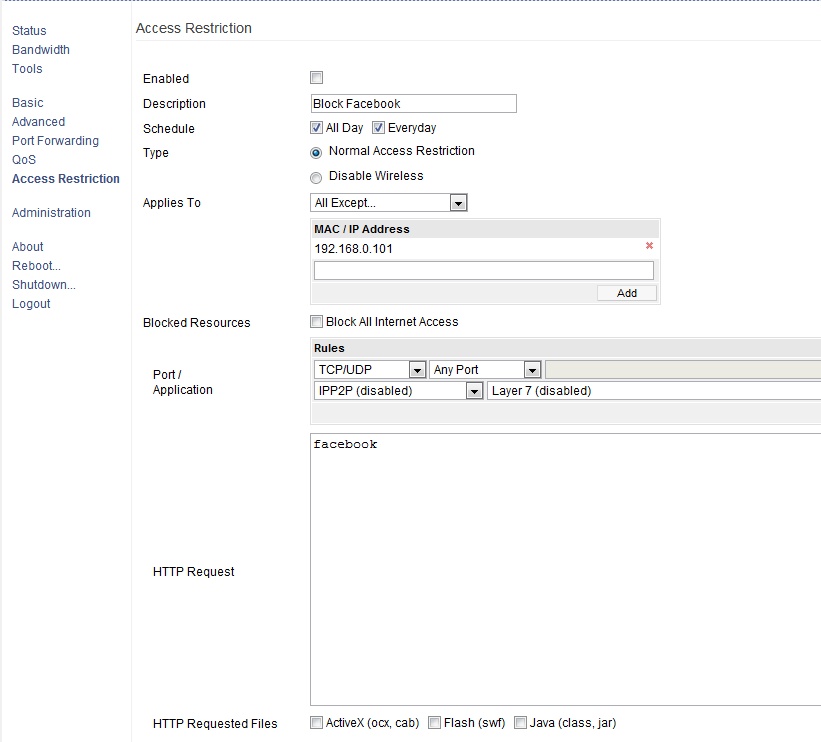Image resolution: width=821 pixels, height=742 pixels.
Task: Uncheck the Everyday schedule checkbox
Action: pos(379,128)
